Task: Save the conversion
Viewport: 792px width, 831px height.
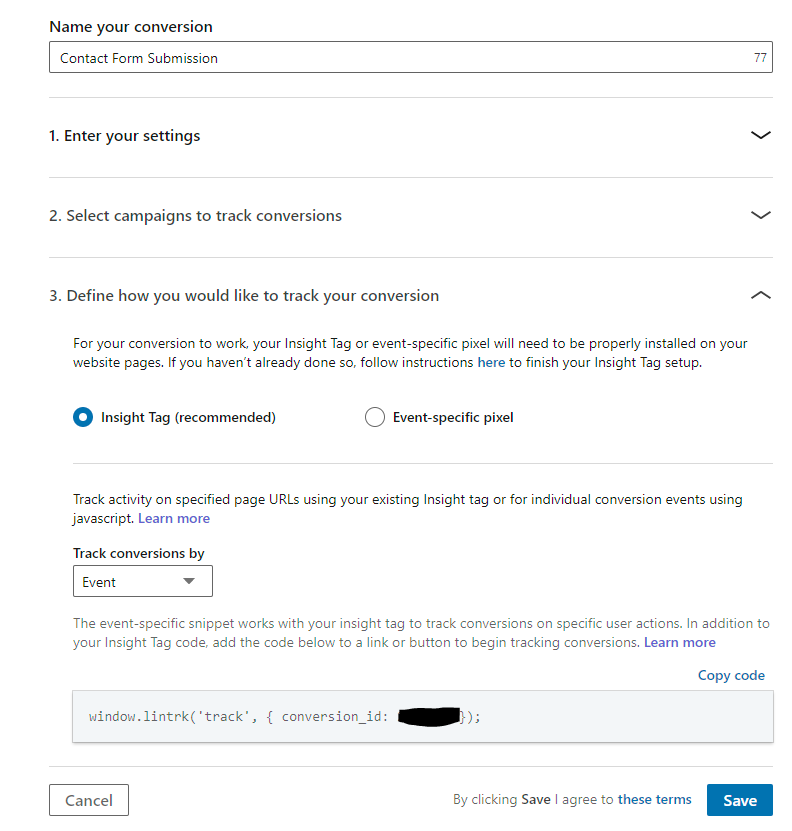Action: tap(739, 799)
